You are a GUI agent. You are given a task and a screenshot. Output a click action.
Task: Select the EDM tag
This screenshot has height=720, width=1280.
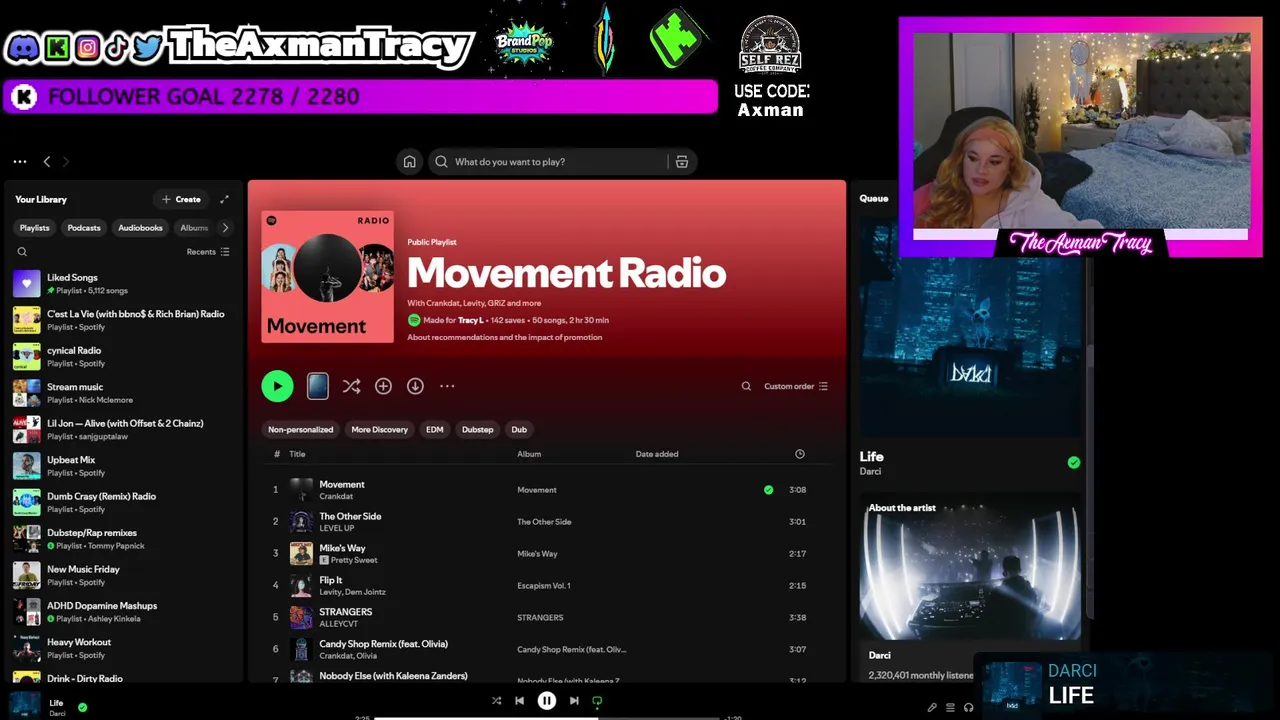coord(434,430)
